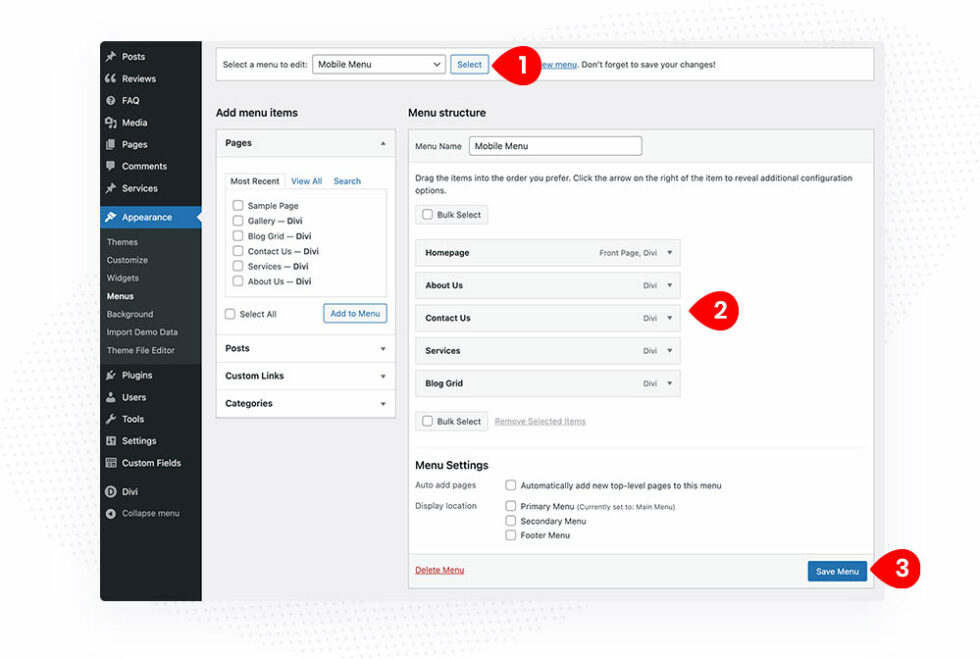Open the Tools wrench icon
980x659 pixels.
(x=112, y=419)
